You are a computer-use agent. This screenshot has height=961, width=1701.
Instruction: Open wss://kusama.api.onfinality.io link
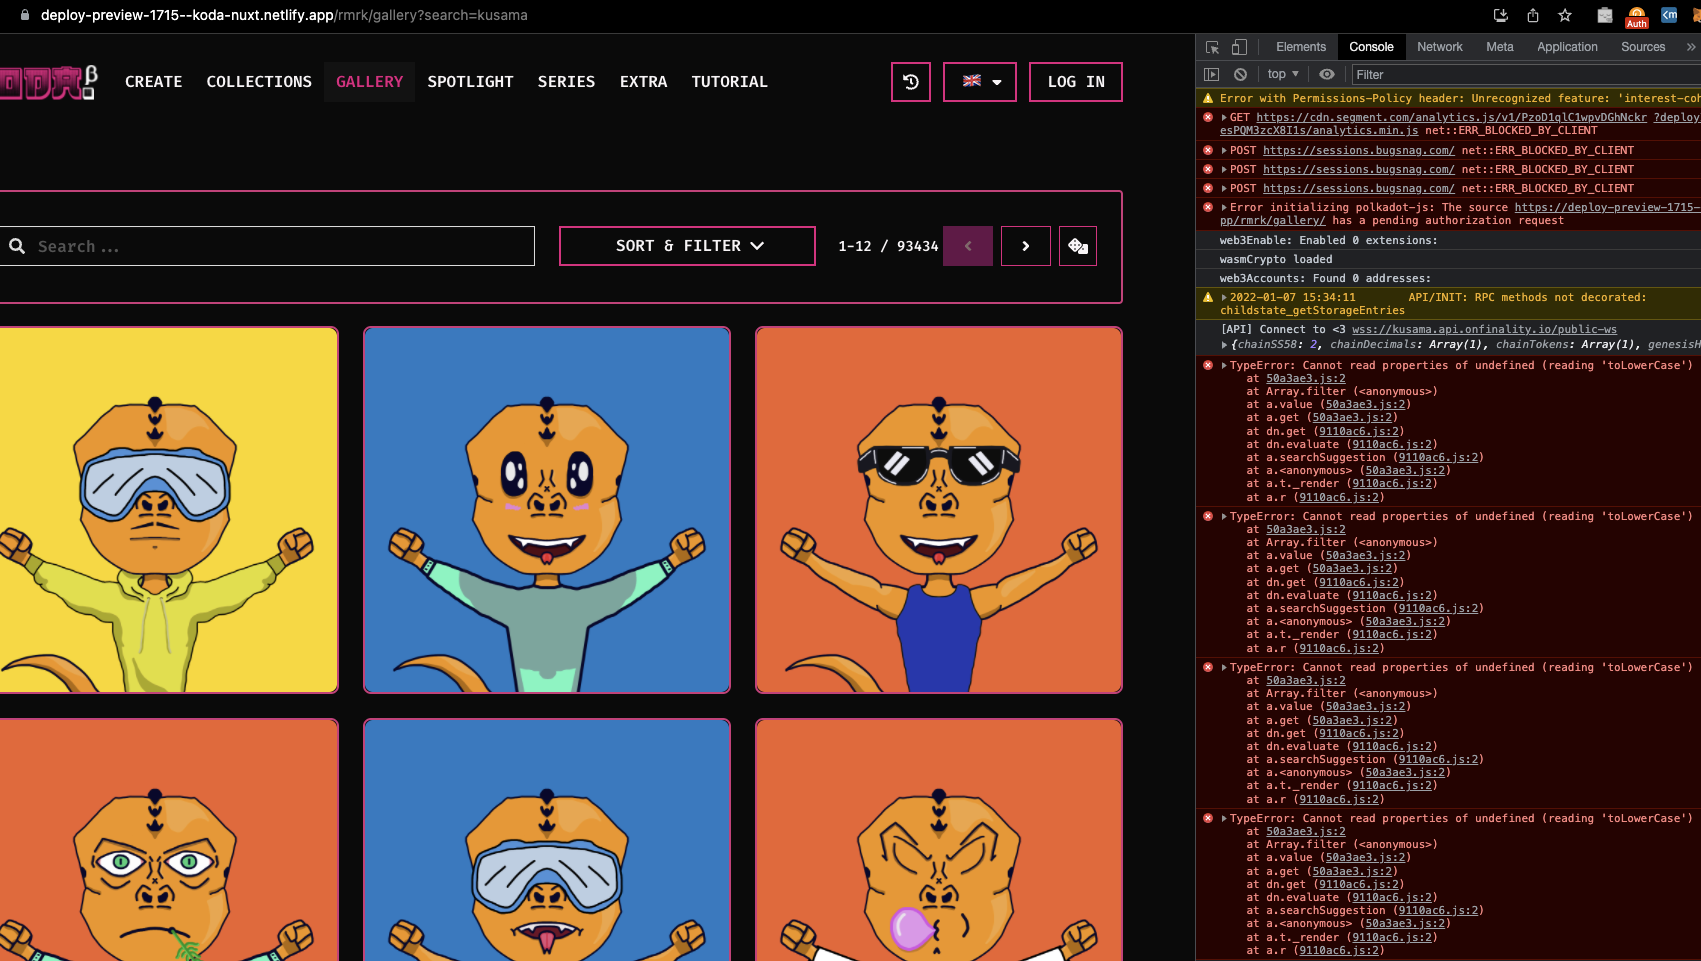(1484, 329)
